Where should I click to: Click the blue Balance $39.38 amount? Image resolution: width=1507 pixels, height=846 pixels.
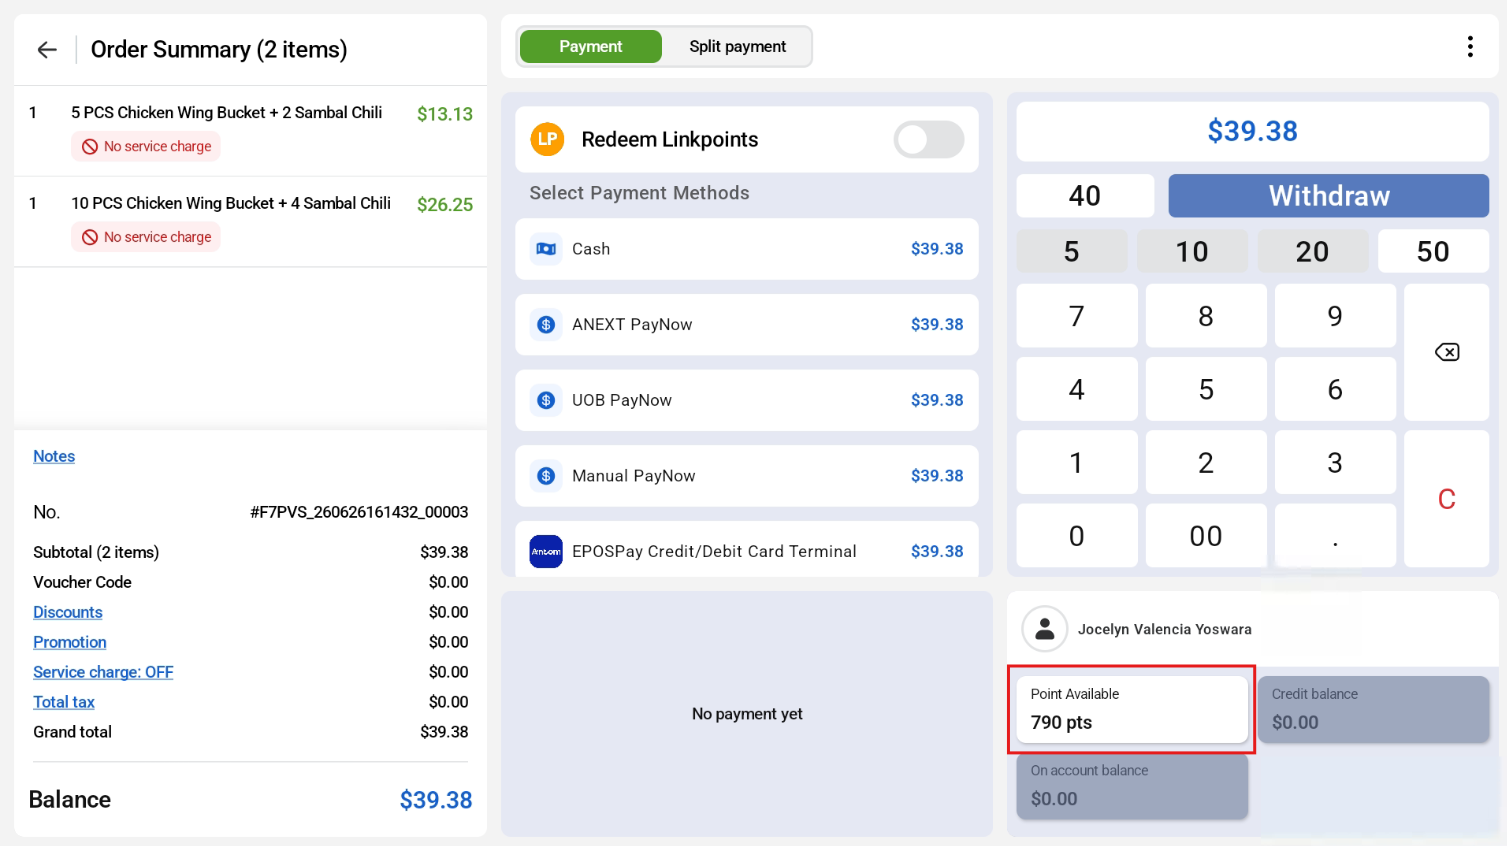click(436, 800)
